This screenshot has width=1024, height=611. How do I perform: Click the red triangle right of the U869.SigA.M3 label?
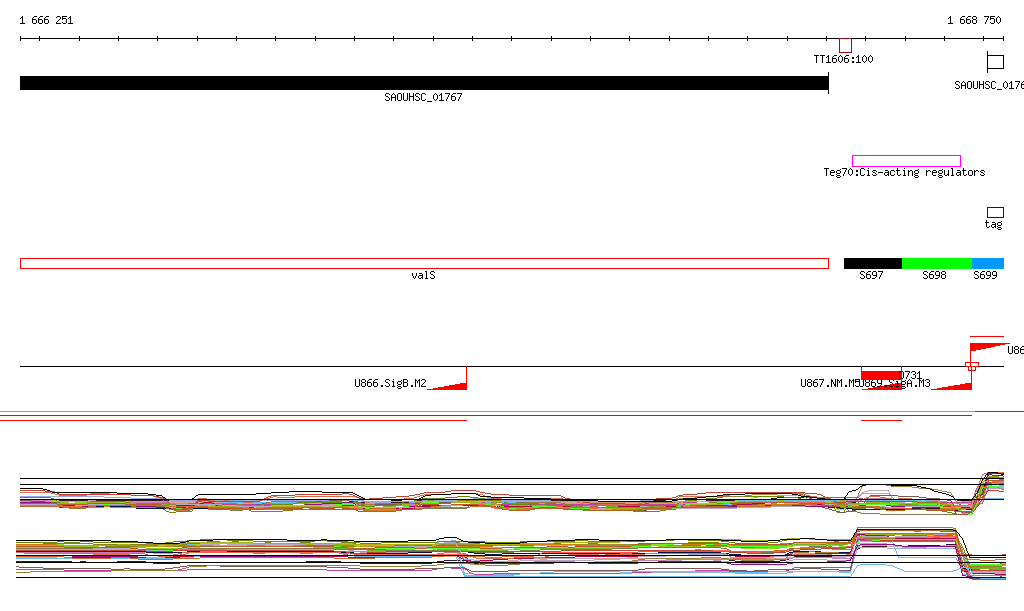(957, 385)
